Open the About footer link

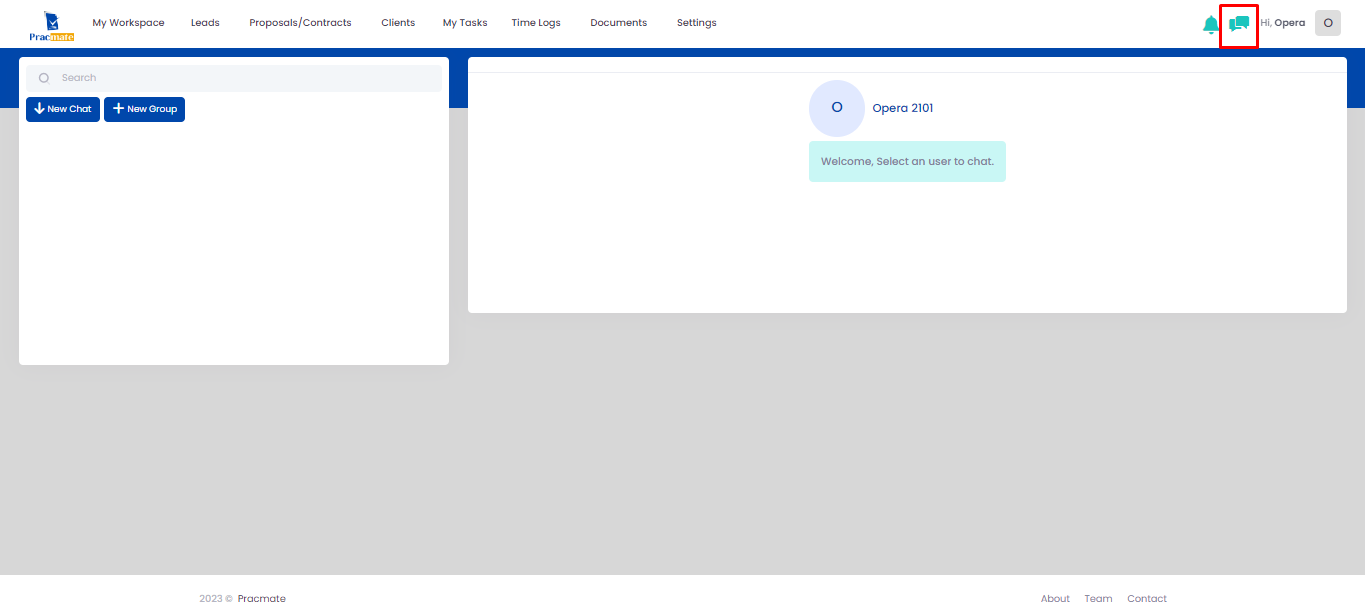coord(1055,599)
